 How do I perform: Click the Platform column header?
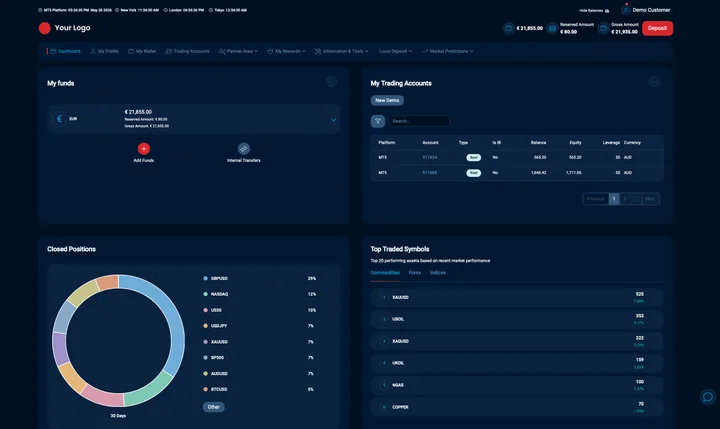pyautogui.click(x=387, y=143)
